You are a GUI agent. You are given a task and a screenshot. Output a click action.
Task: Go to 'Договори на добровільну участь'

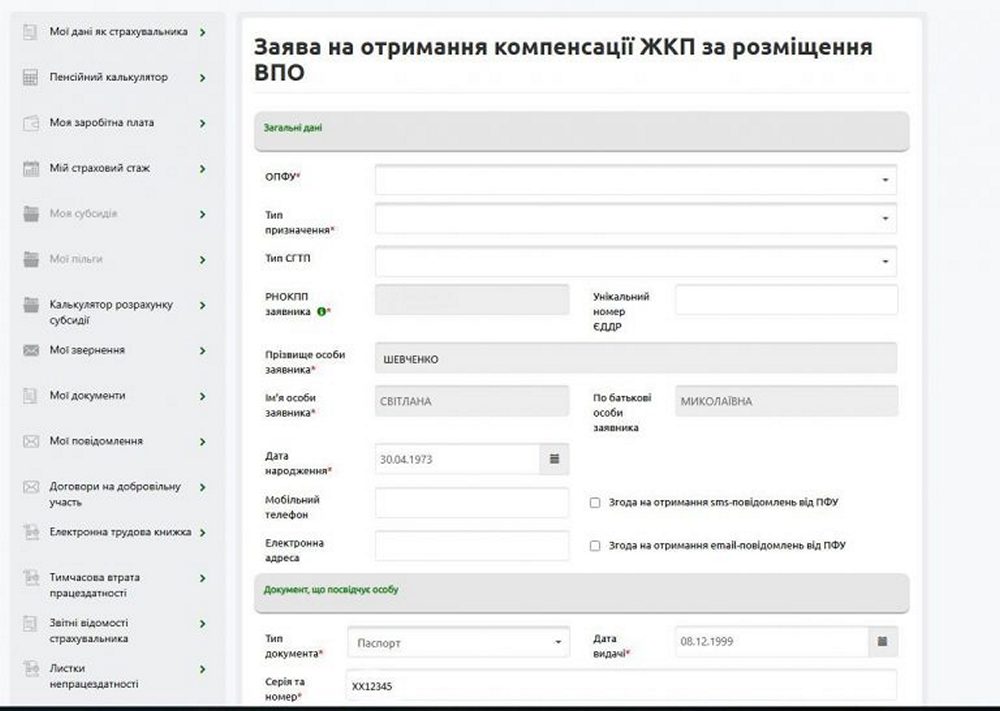pyautogui.click(x=115, y=494)
